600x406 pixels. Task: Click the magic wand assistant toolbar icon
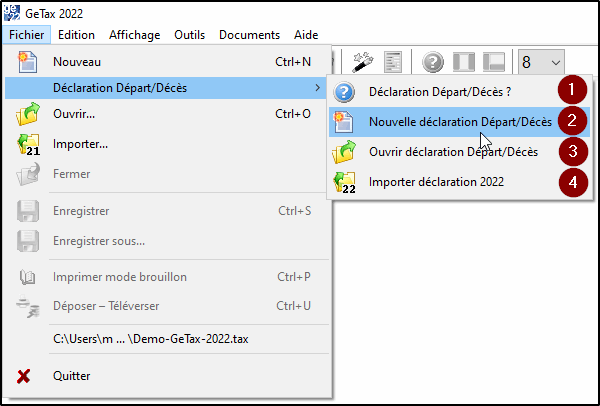(362, 62)
